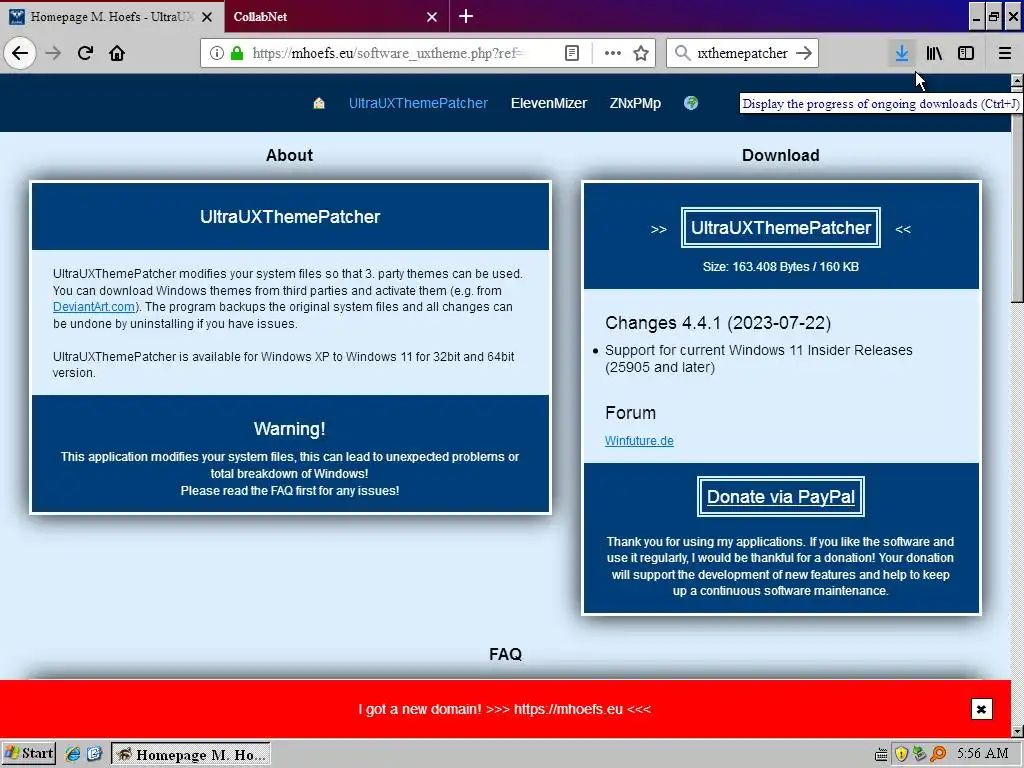
Task: Select the Homepage M. Ho... taskbar button
Action: 191,754
